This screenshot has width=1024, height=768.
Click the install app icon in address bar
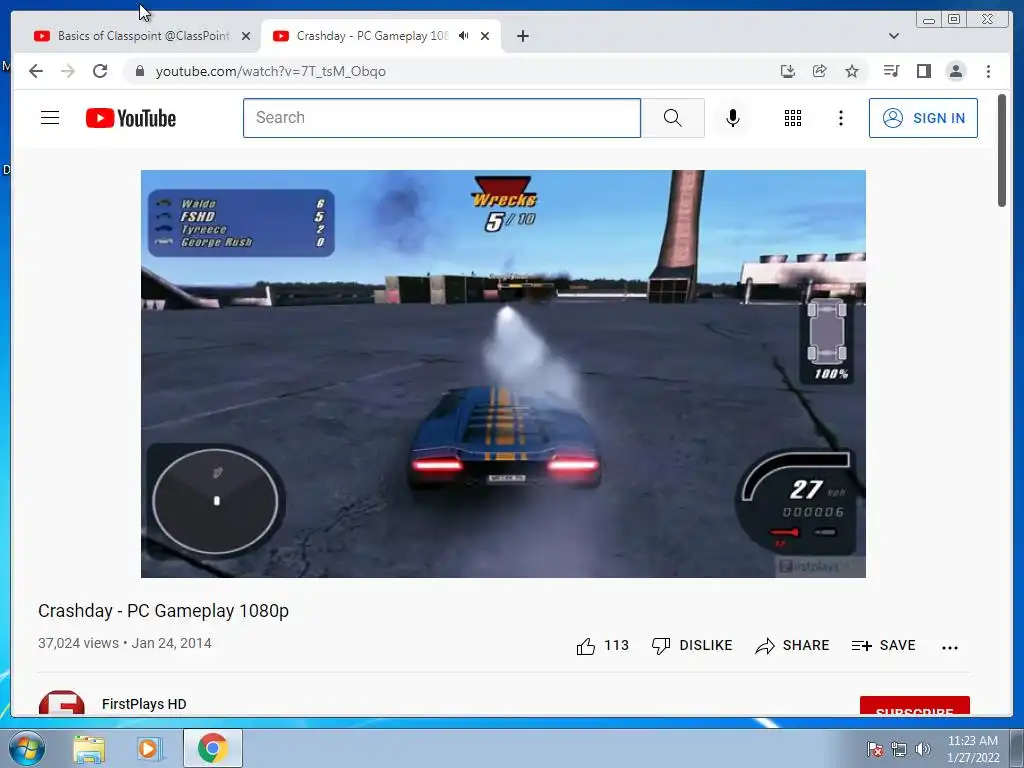[788, 71]
